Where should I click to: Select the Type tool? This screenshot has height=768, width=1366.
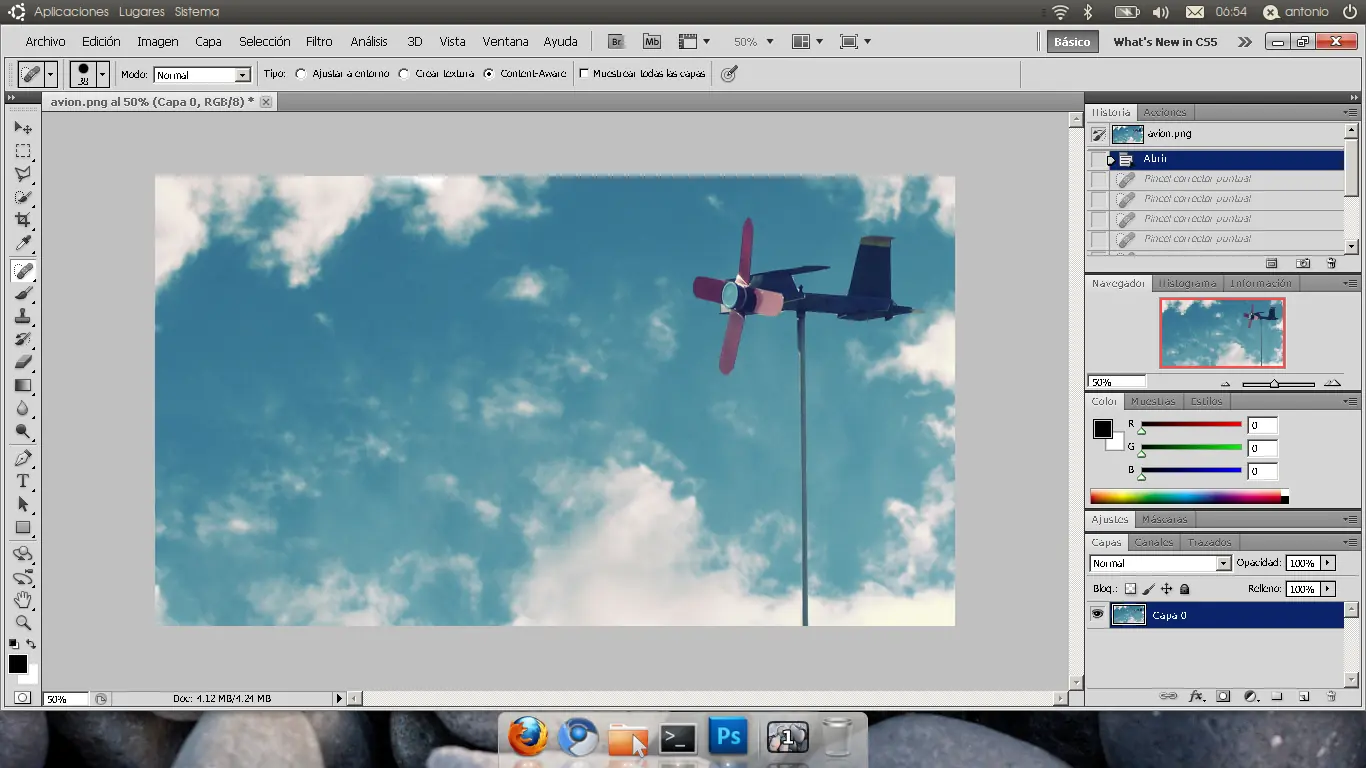(22, 481)
